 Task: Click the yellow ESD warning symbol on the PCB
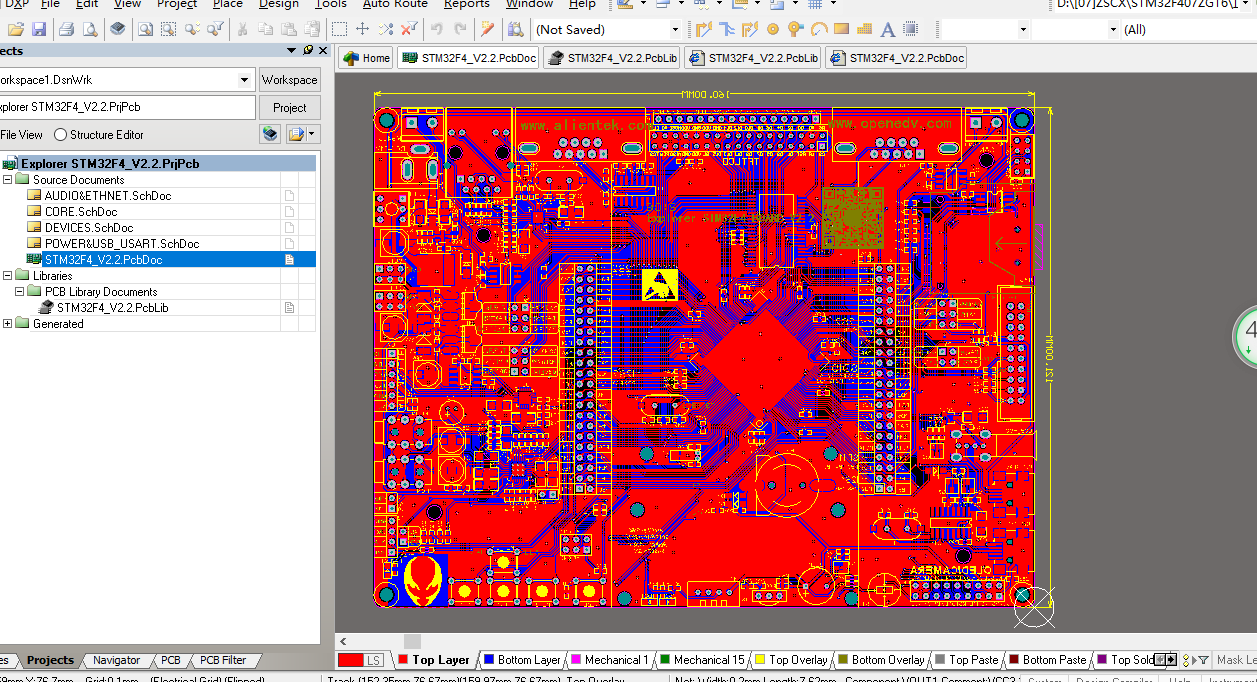(x=660, y=283)
